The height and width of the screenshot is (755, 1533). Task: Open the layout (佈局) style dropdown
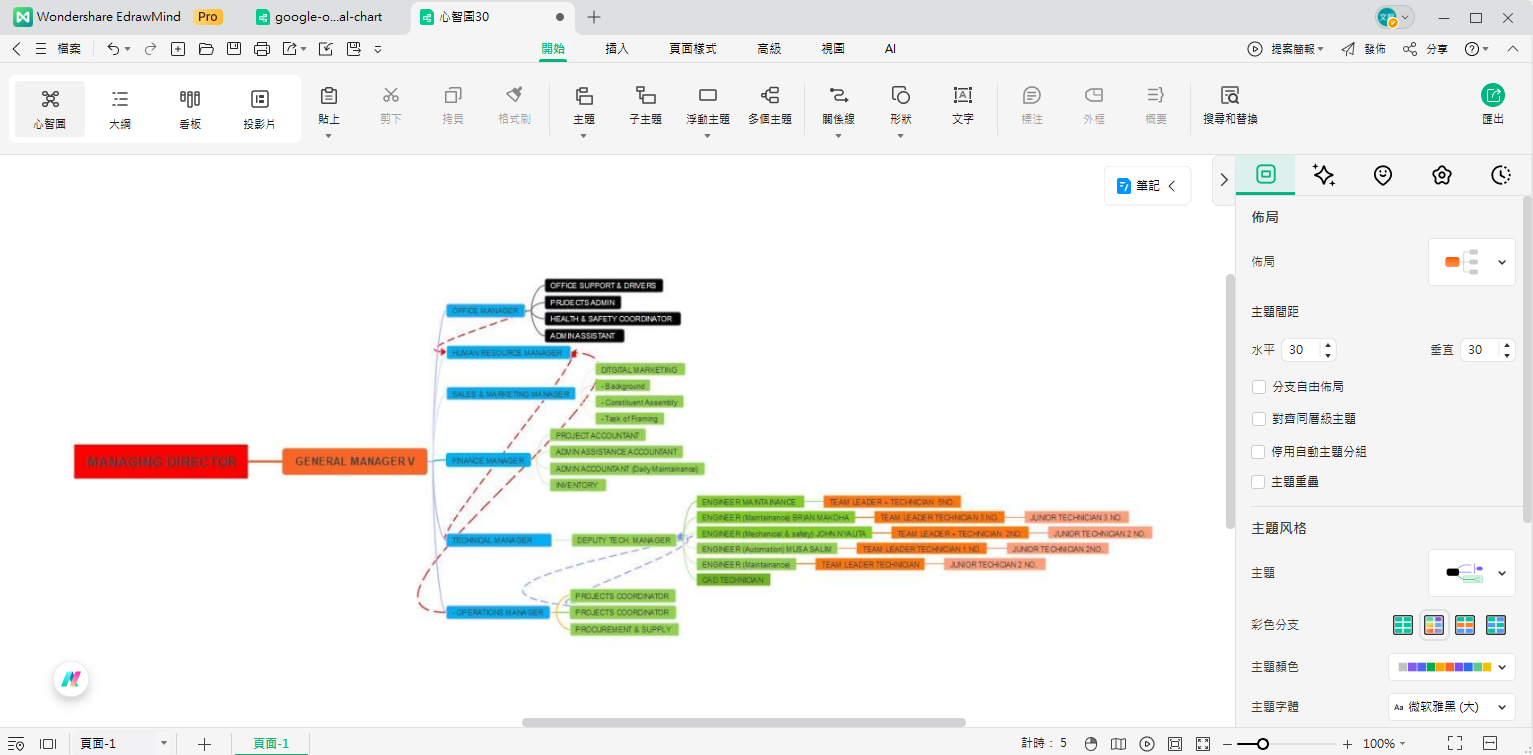[x=1471, y=262]
